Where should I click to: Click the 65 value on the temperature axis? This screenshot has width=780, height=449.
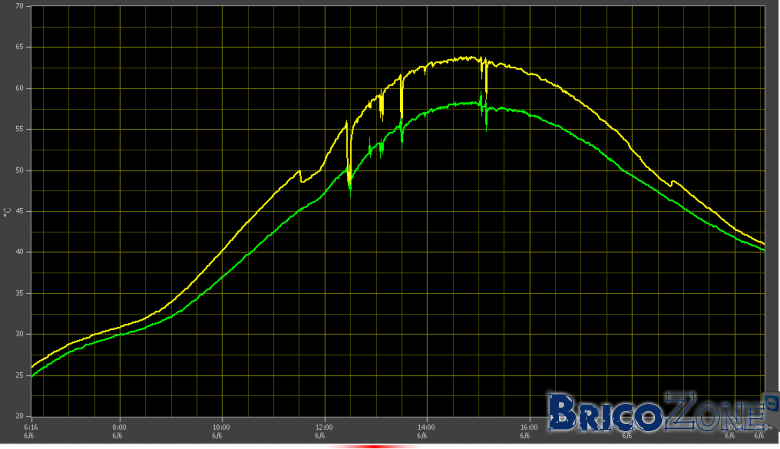(19, 47)
